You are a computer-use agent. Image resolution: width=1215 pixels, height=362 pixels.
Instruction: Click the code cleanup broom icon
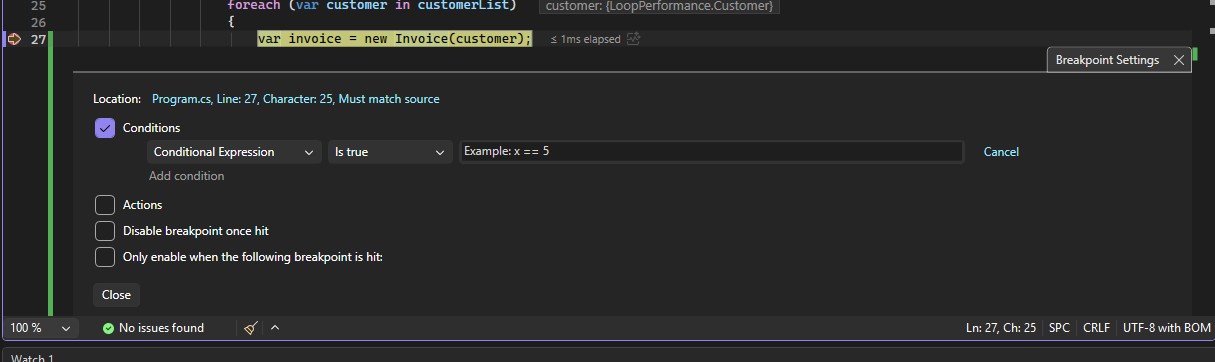251,328
